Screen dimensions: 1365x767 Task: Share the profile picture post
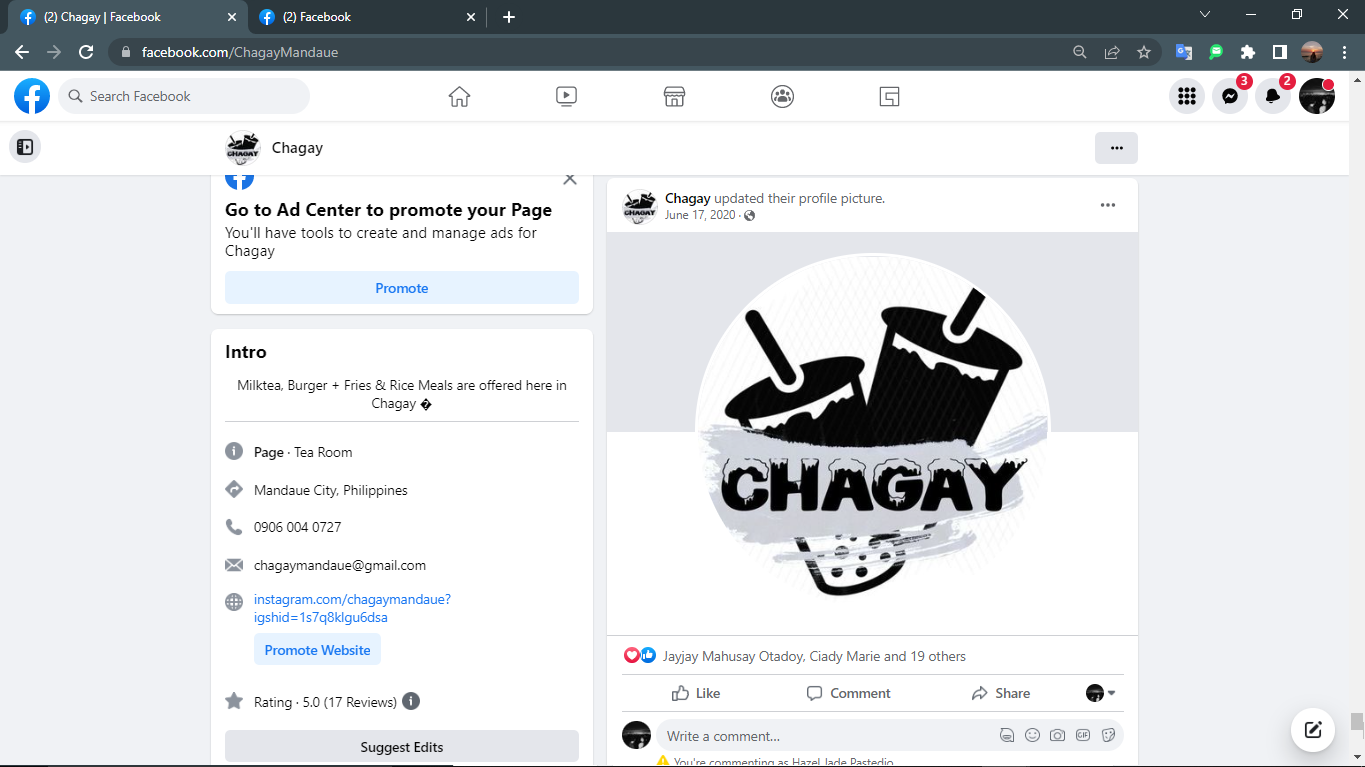(1000, 693)
